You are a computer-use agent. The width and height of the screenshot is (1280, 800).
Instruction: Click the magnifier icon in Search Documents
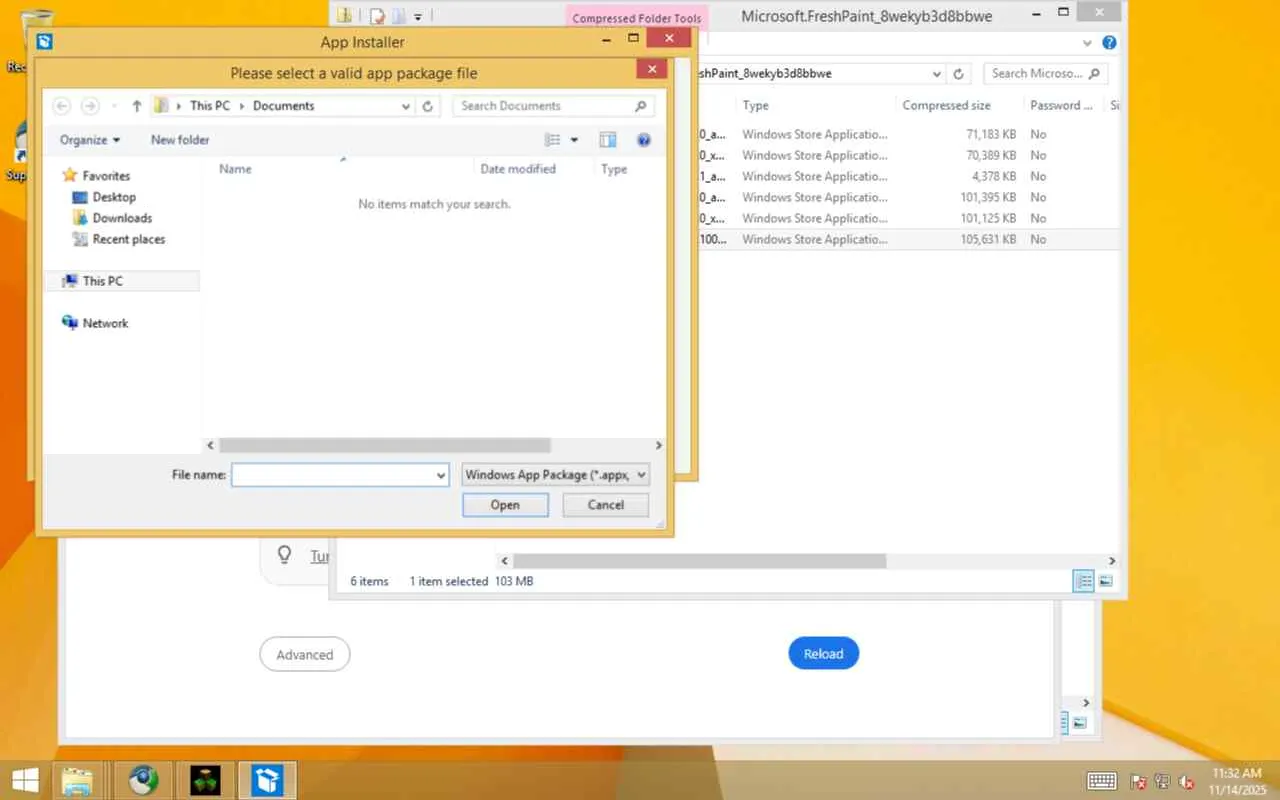641,106
